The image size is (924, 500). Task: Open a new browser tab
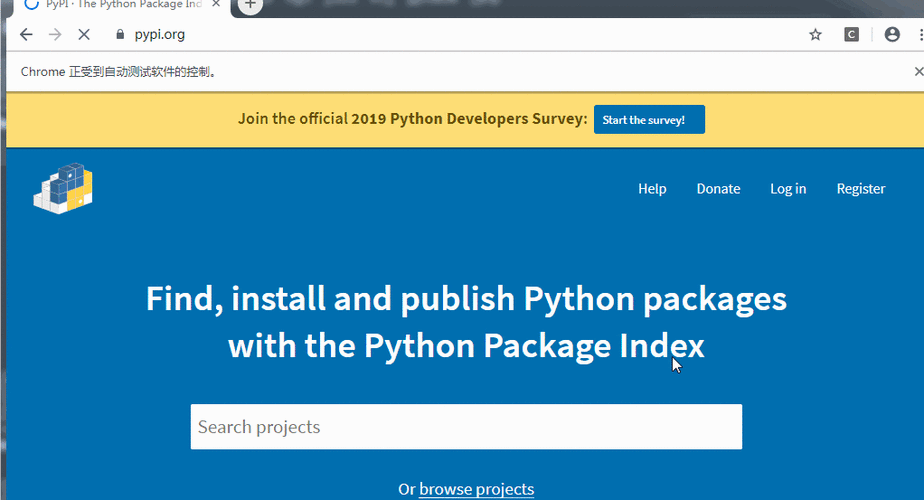(250, 5)
